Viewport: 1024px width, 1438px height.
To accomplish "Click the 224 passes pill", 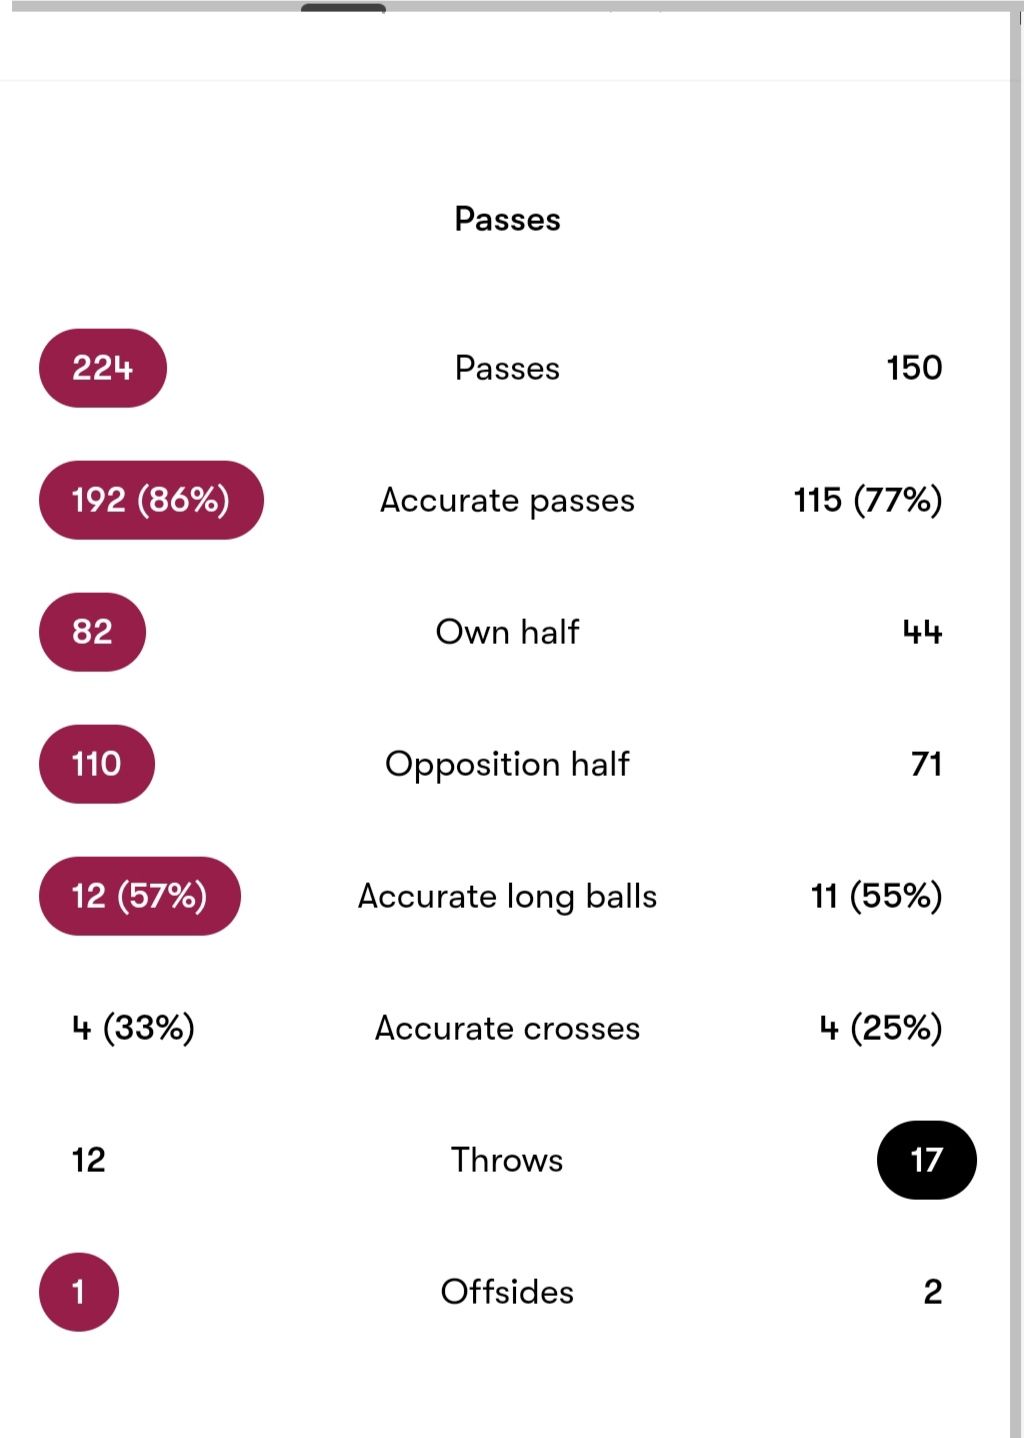I will pyautogui.click(x=103, y=368).
